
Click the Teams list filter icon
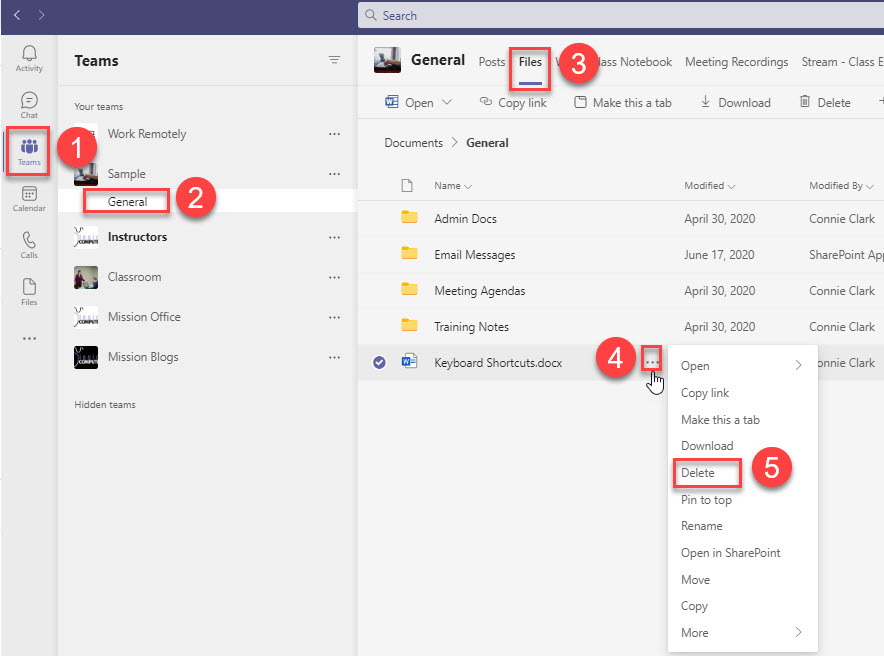[x=334, y=60]
